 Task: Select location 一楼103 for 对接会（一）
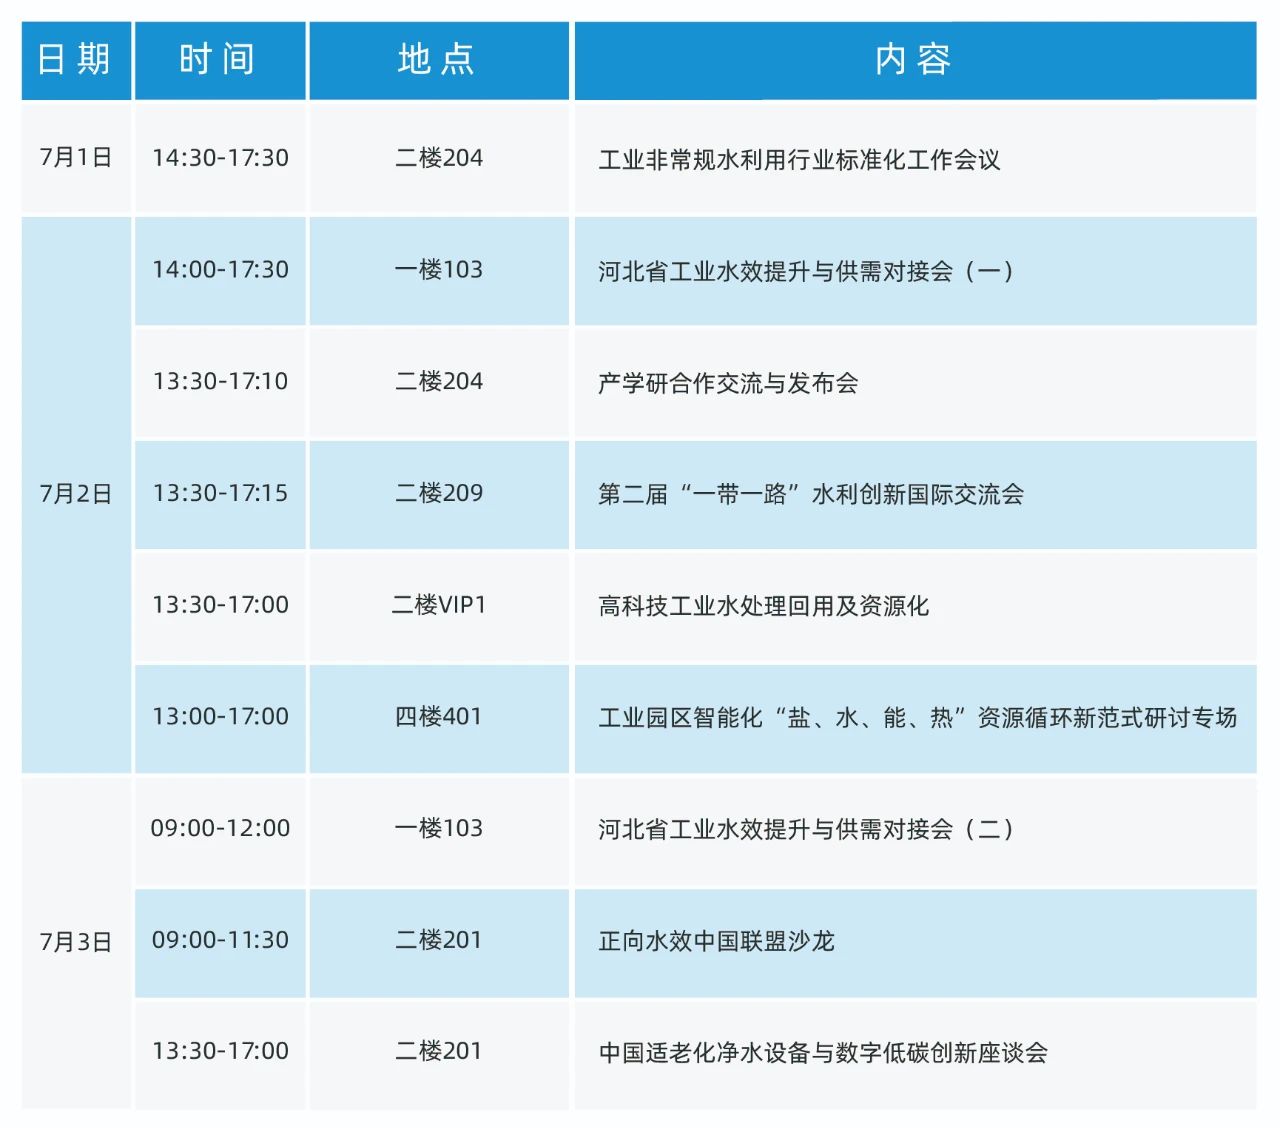pyautogui.click(x=439, y=270)
